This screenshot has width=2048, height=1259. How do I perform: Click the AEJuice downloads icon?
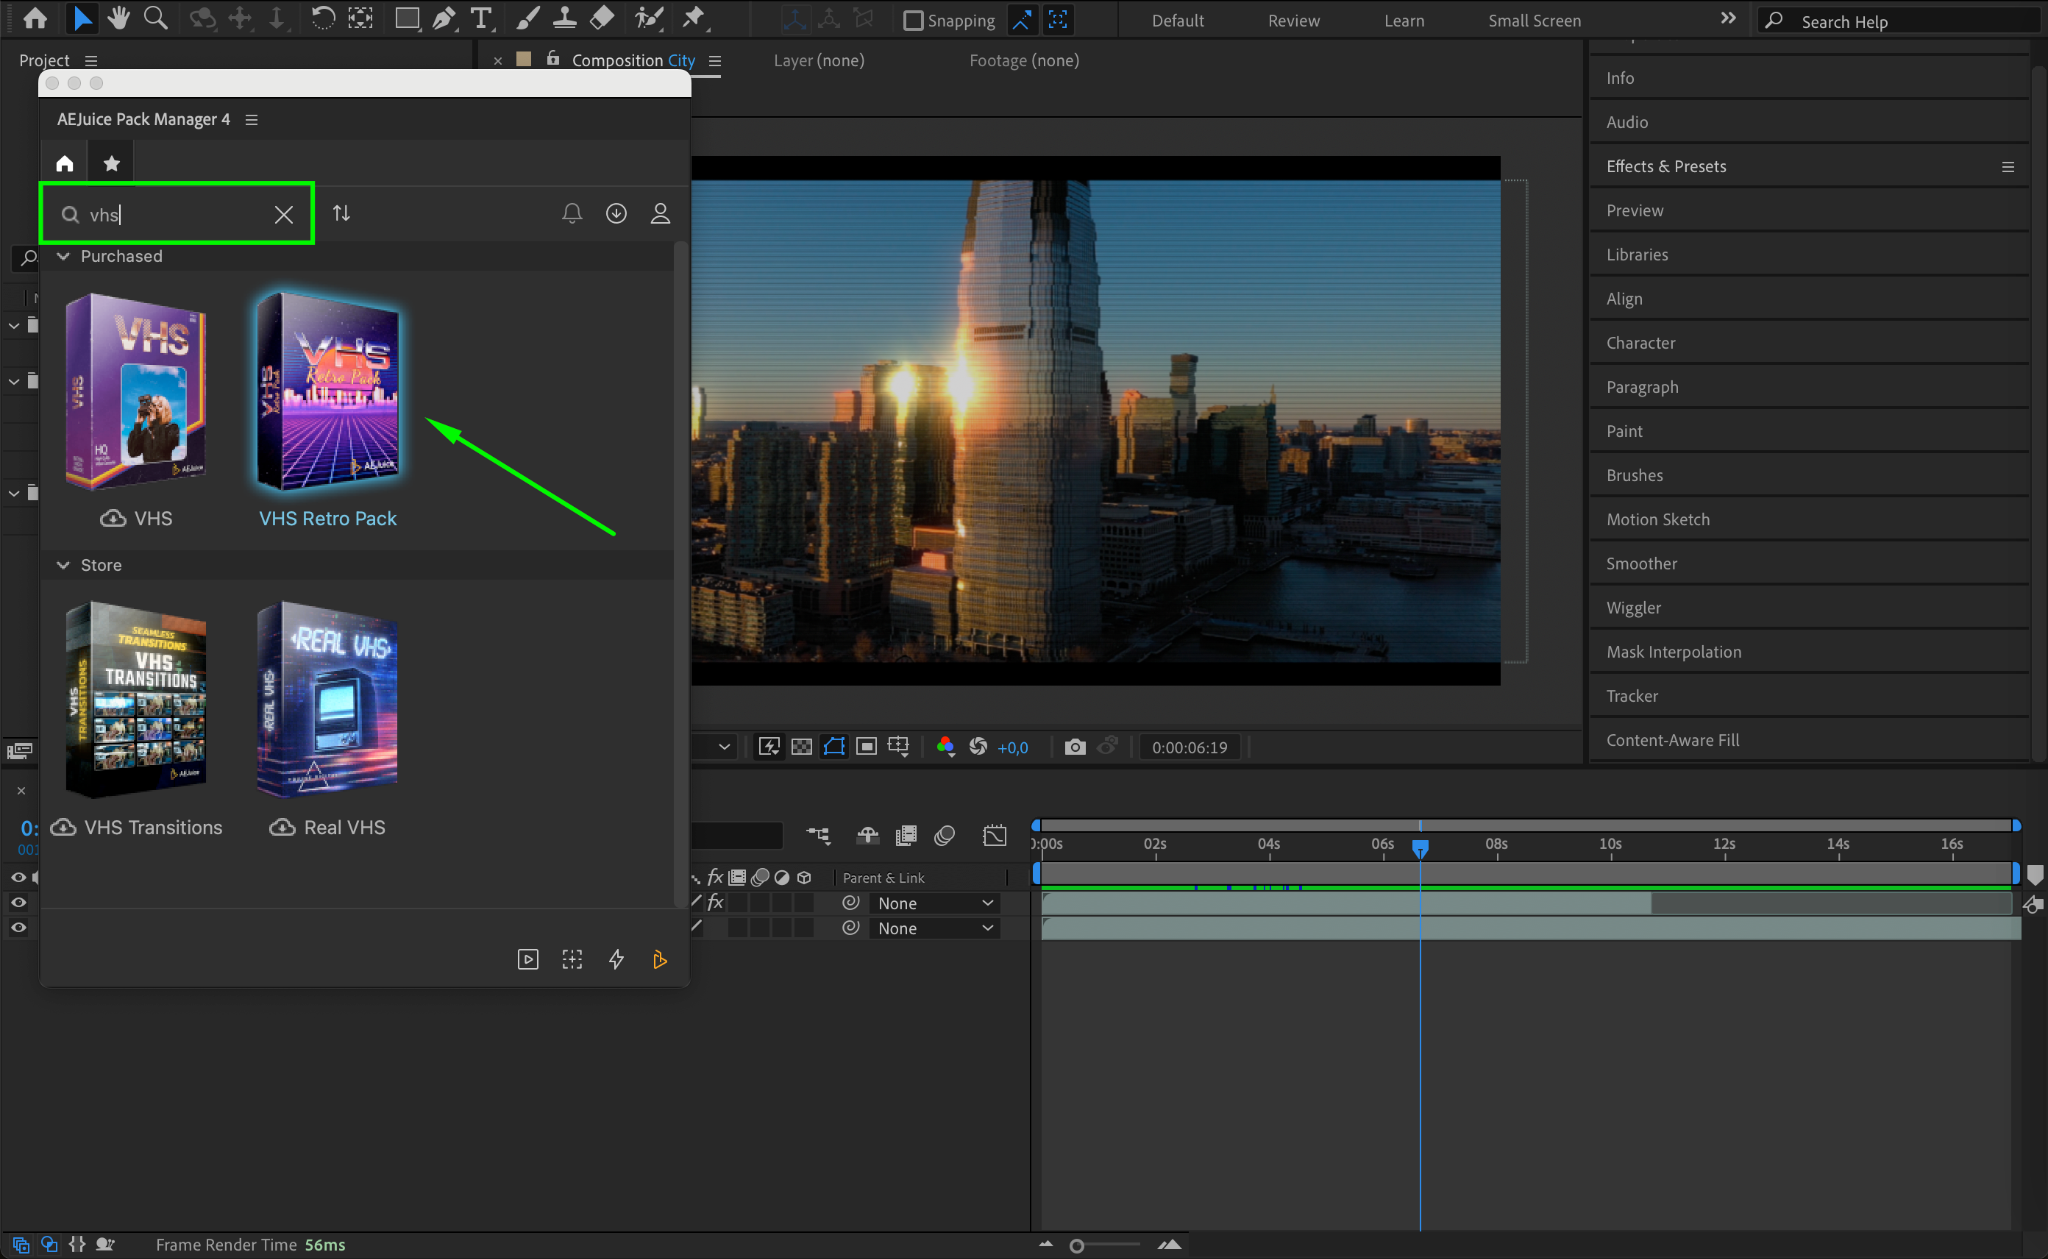pyautogui.click(x=616, y=213)
